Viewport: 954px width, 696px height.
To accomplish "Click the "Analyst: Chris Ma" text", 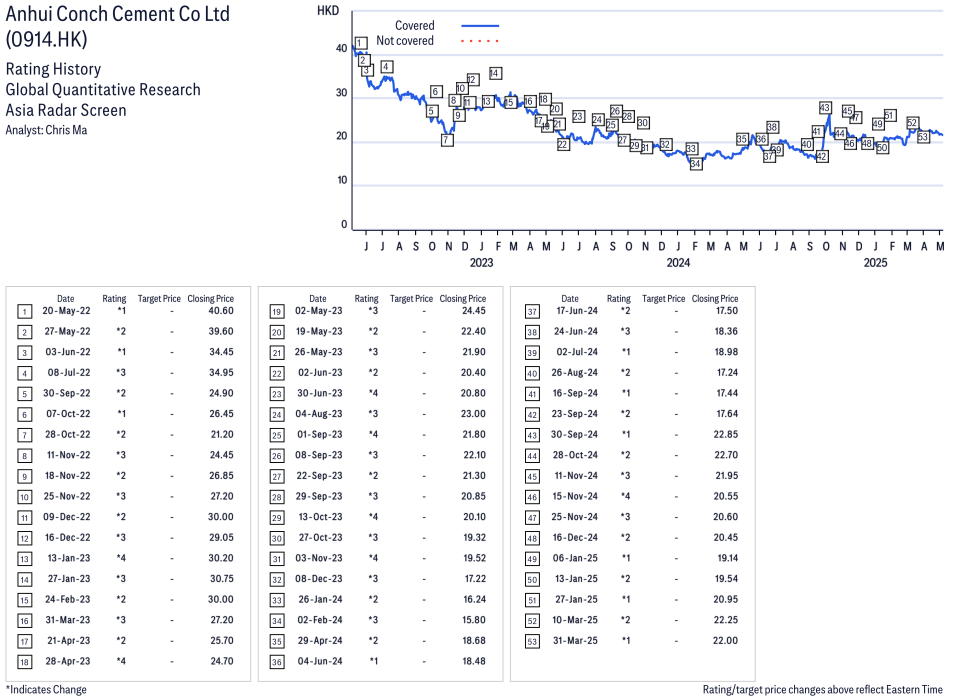I will pos(46,130).
